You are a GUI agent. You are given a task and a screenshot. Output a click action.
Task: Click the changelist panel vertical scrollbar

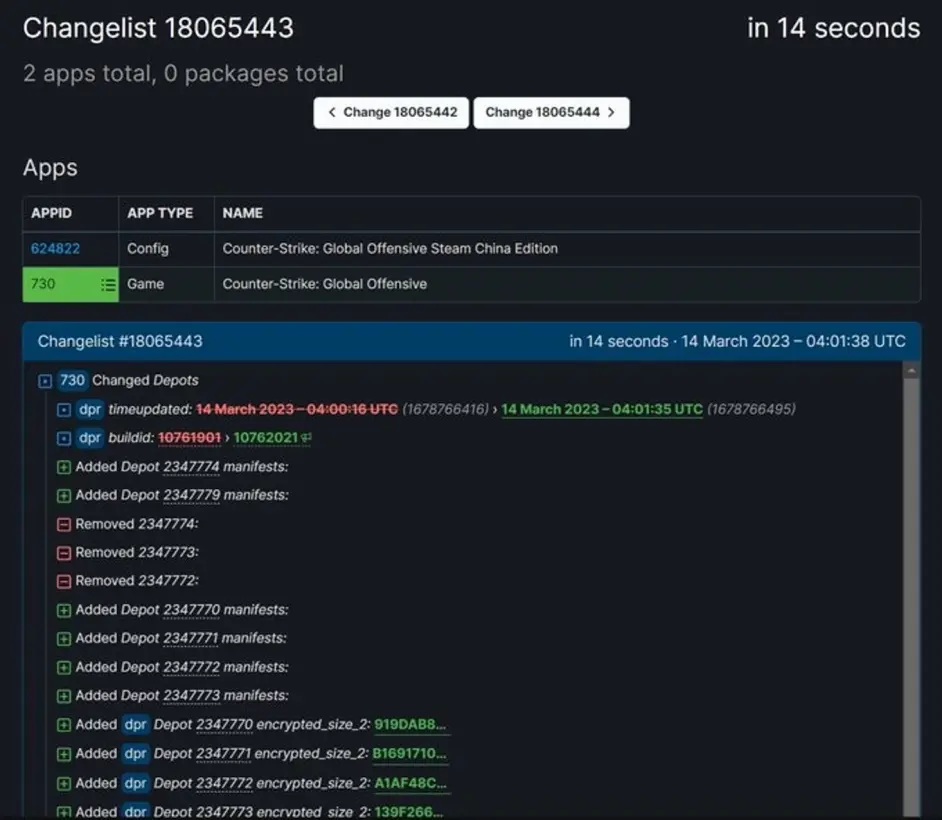(x=911, y=590)
